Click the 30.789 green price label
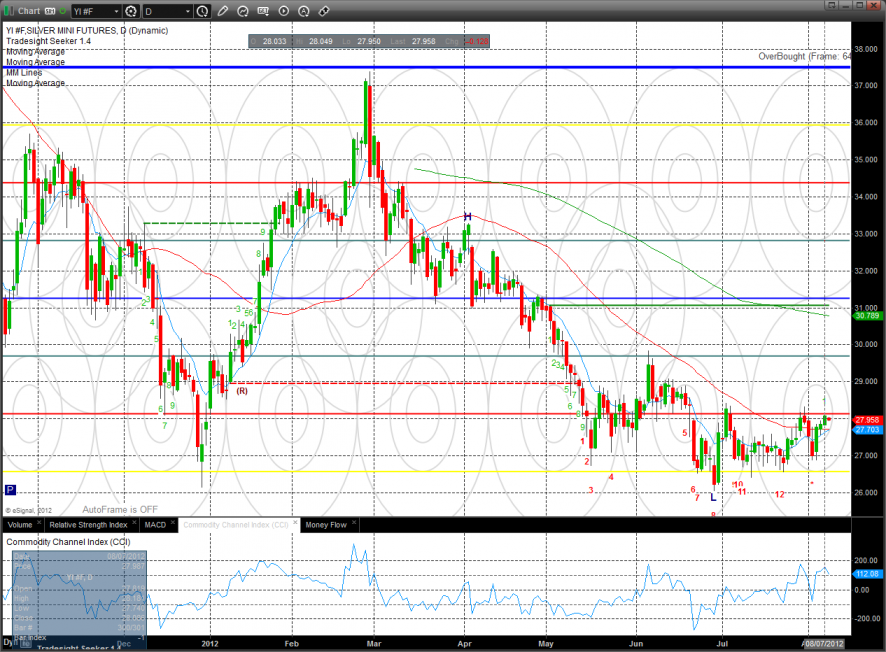The width and height of the screenshot is (886, 652). 866,316
